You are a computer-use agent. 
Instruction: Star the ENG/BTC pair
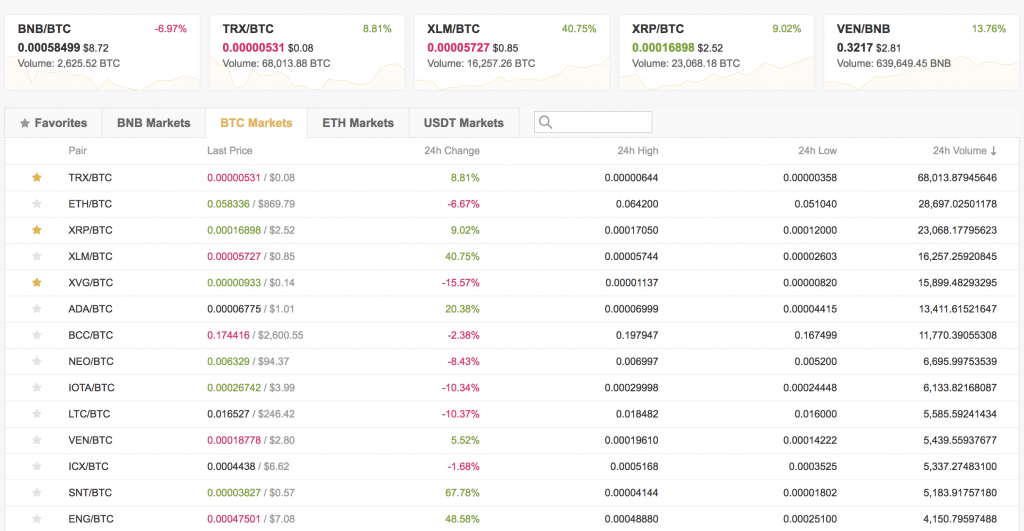click(37, 519)
